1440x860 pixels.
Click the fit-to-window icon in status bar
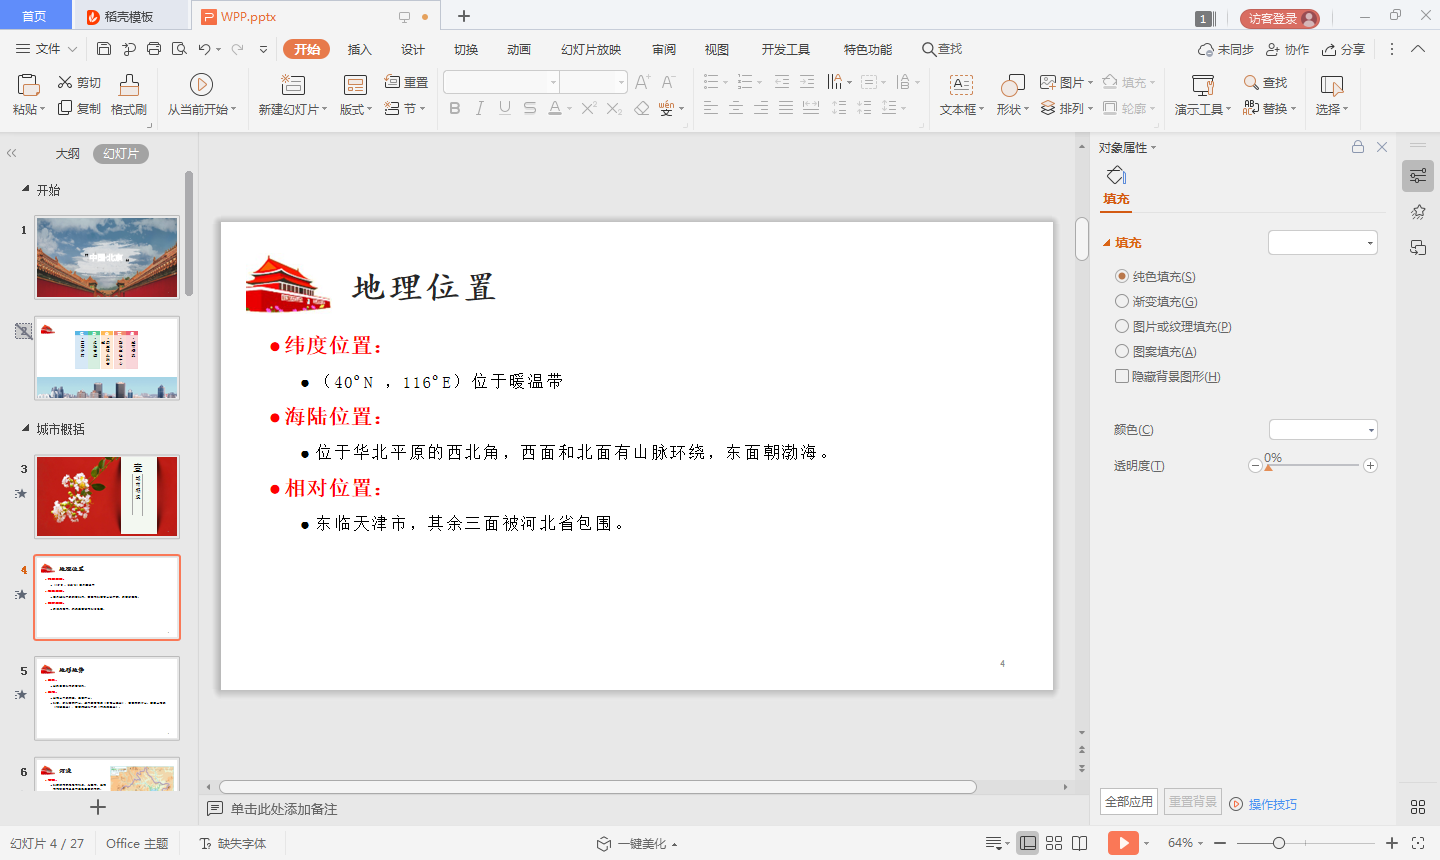(x=1418, y=843)
